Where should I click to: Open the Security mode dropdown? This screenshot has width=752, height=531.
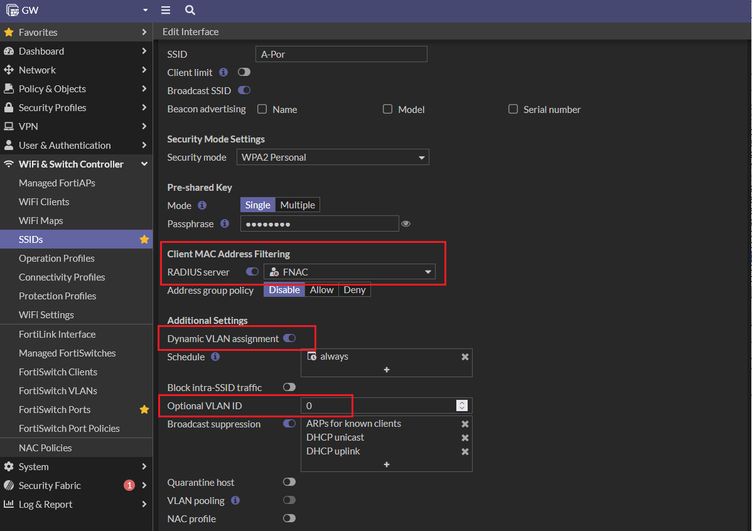point(332,157)
